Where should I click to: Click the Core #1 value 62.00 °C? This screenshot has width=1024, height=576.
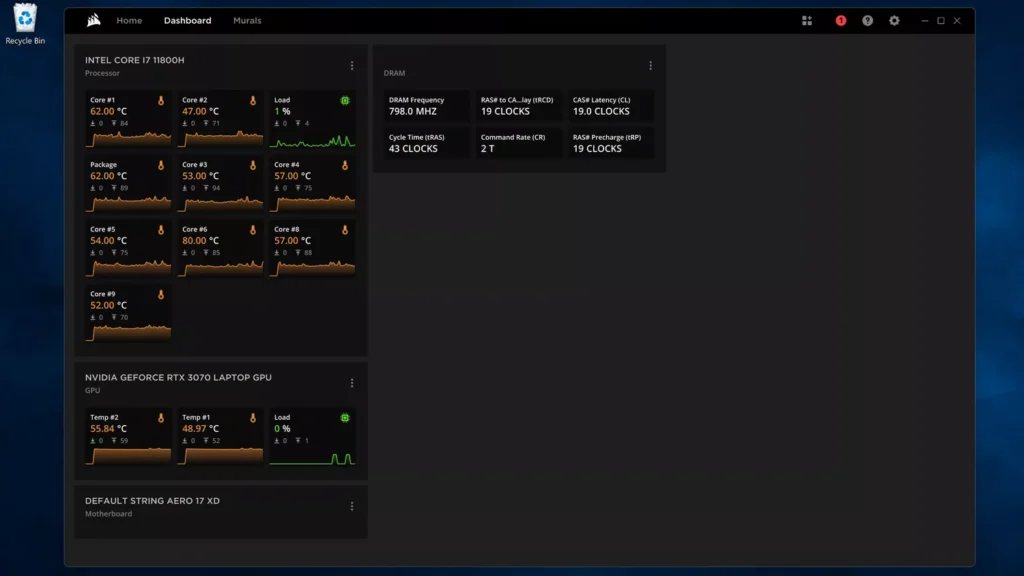click(x=108, y=112)
